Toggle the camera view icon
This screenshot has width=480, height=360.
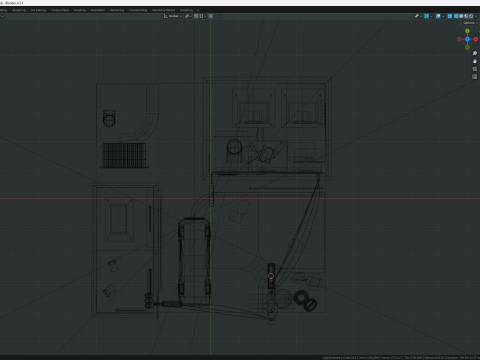(x=475, y=69)
